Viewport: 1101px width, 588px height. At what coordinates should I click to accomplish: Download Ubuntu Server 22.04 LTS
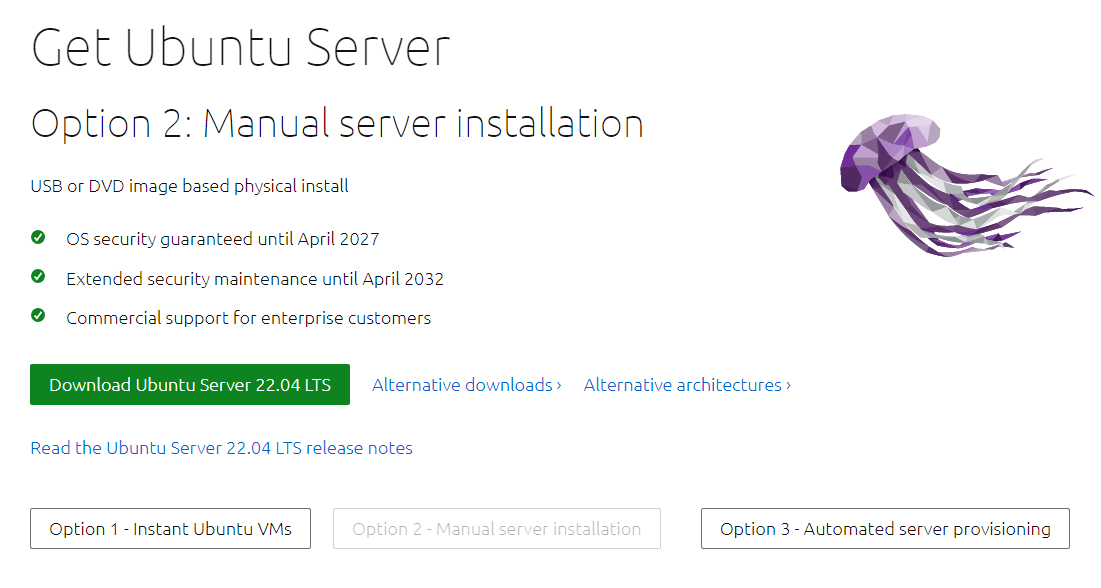(190, 384)
